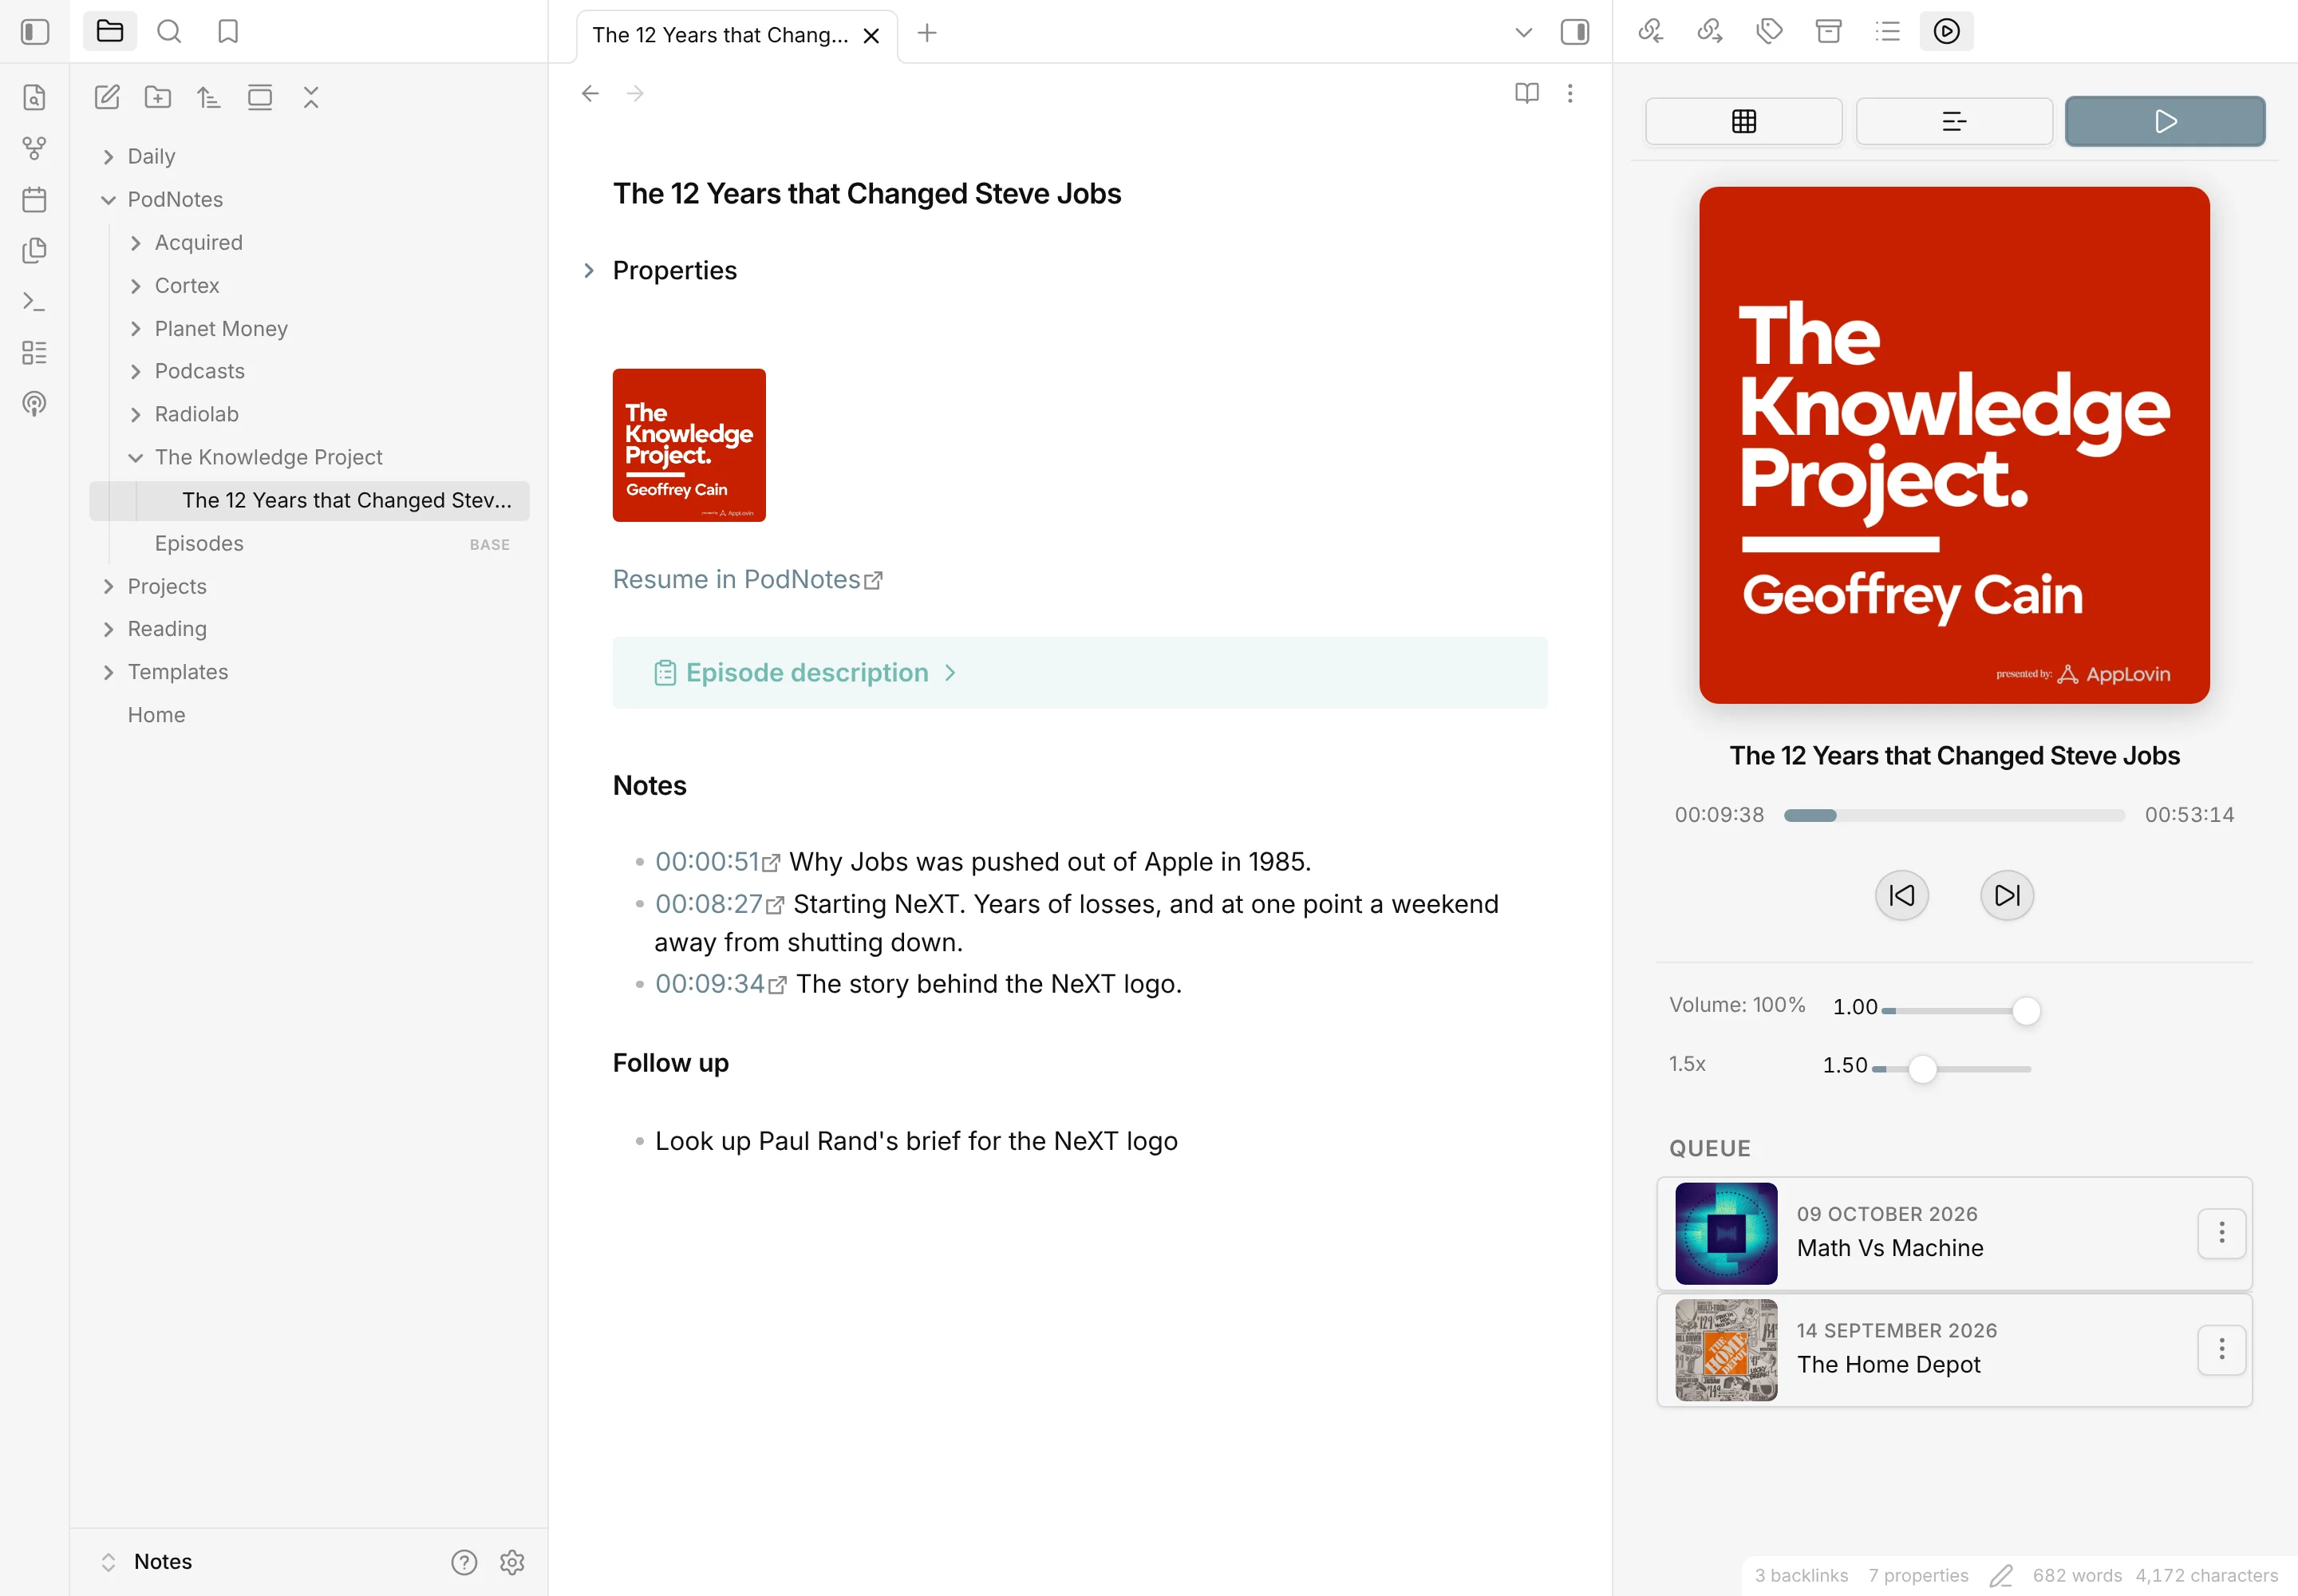Skip backward in the podcast player

(x=1901, y=895)
